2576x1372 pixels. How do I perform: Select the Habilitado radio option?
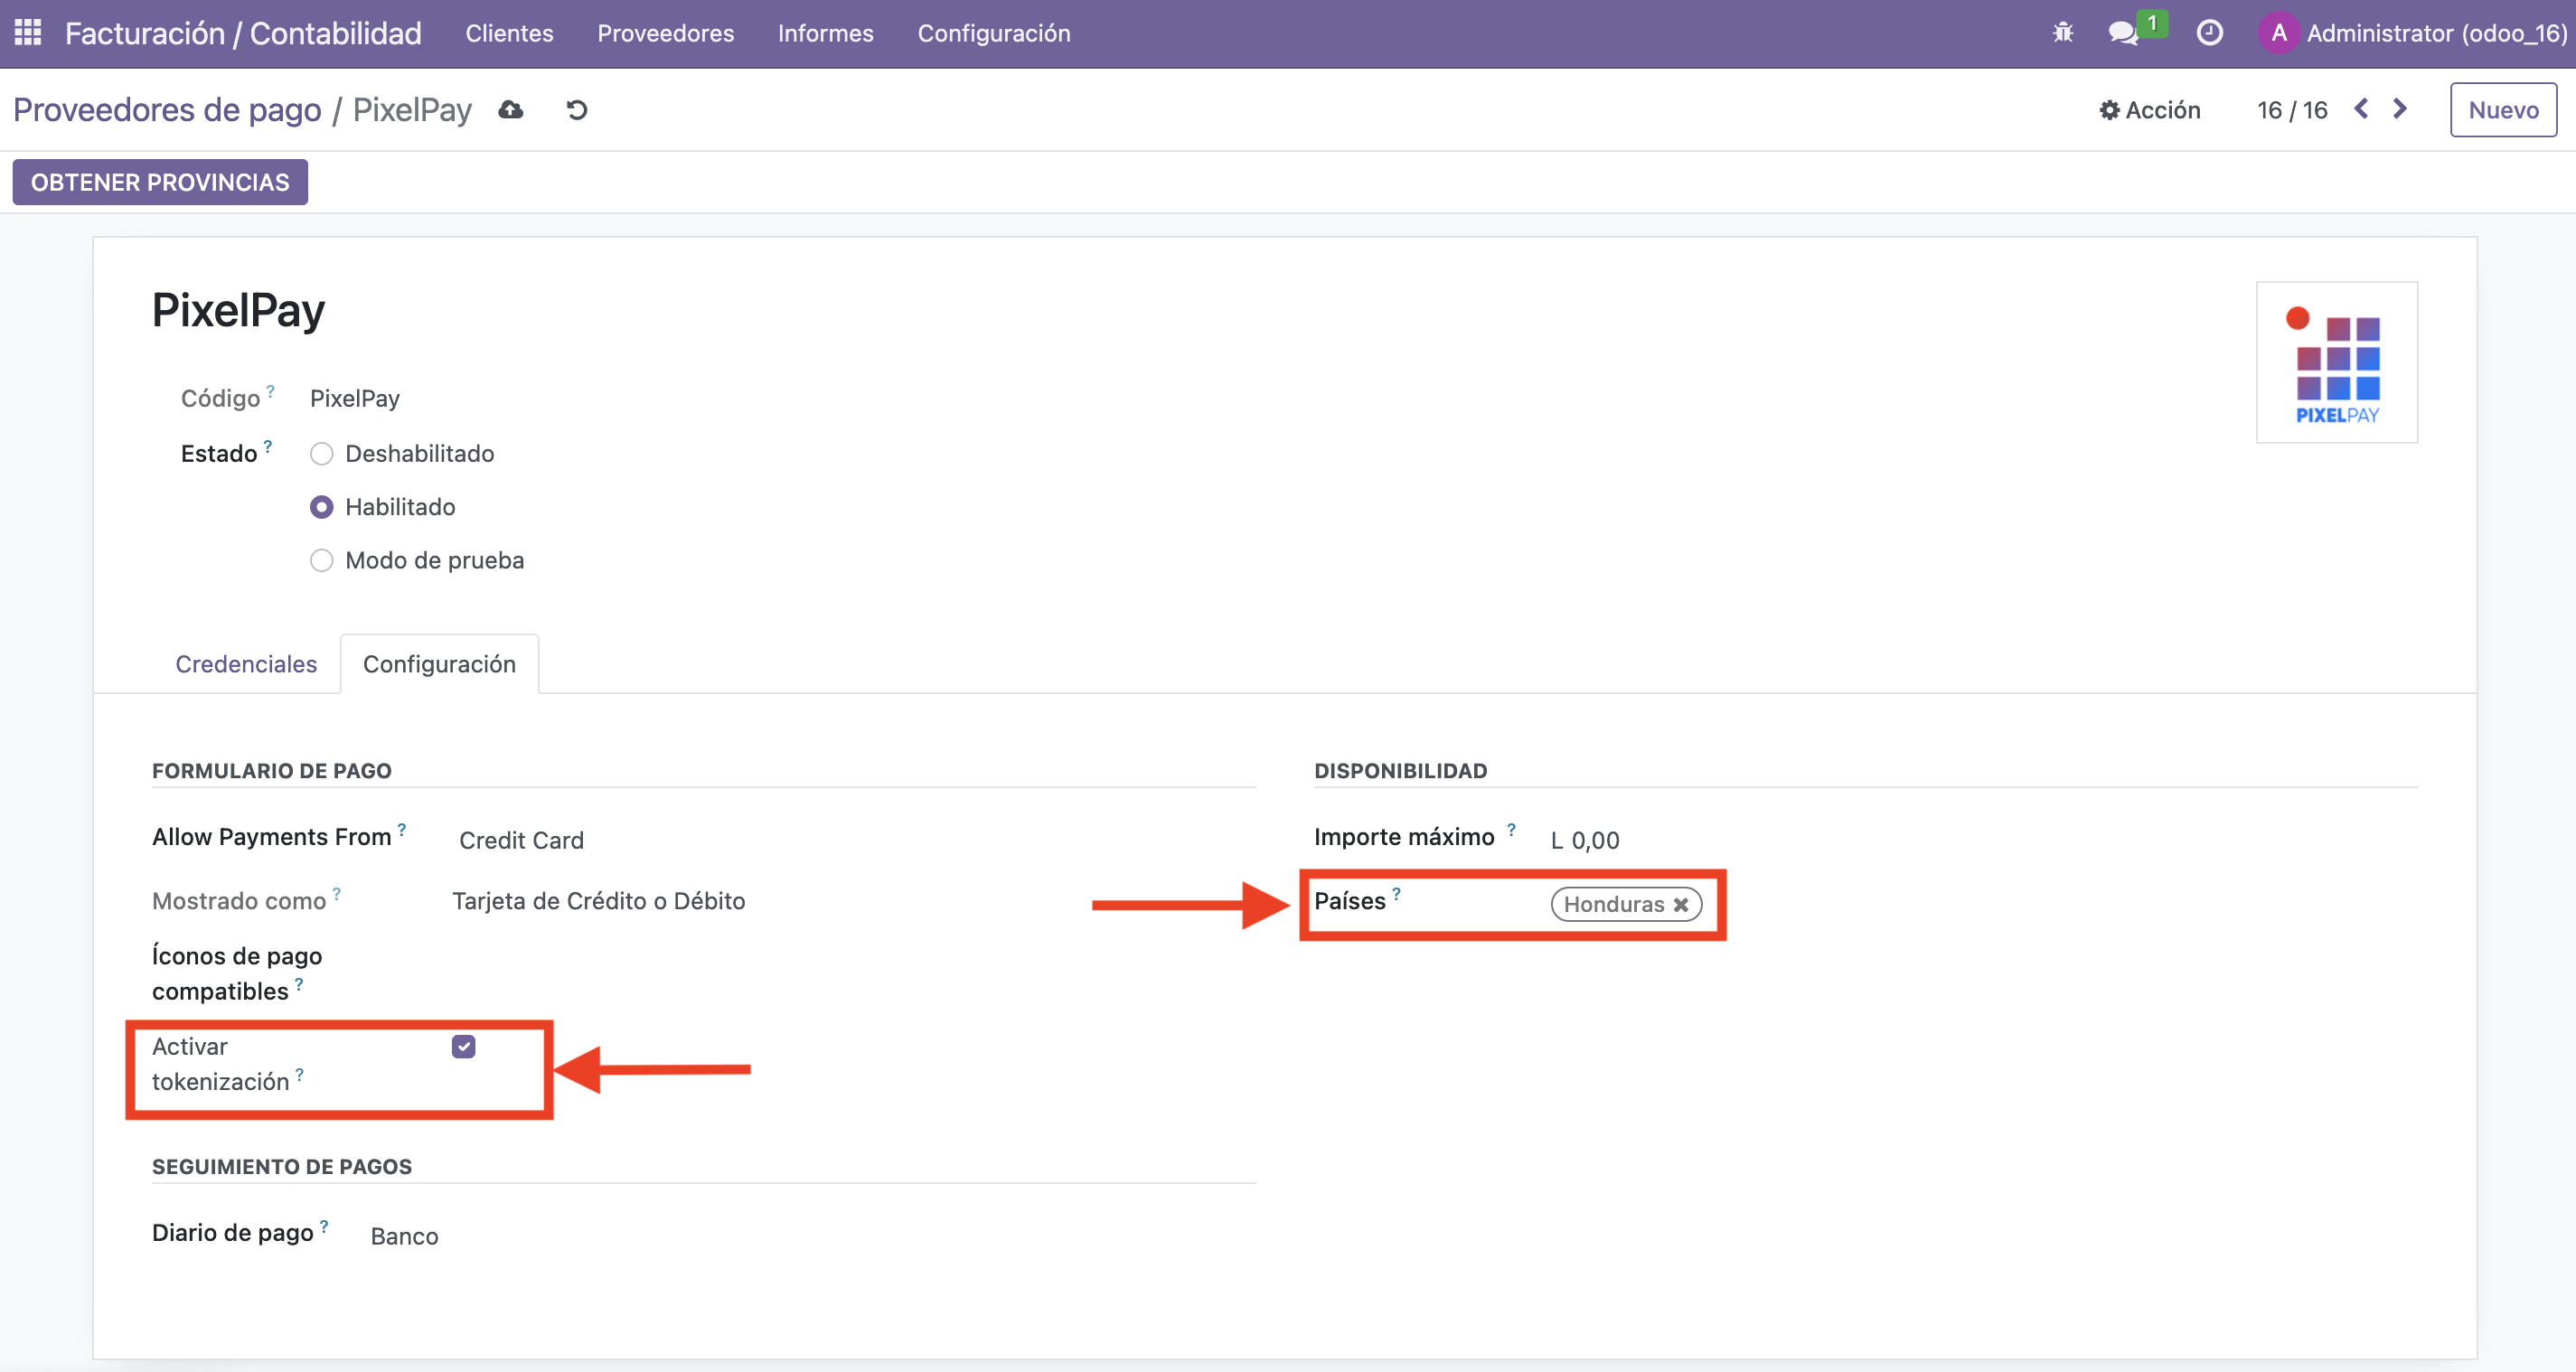pos(321,507)
